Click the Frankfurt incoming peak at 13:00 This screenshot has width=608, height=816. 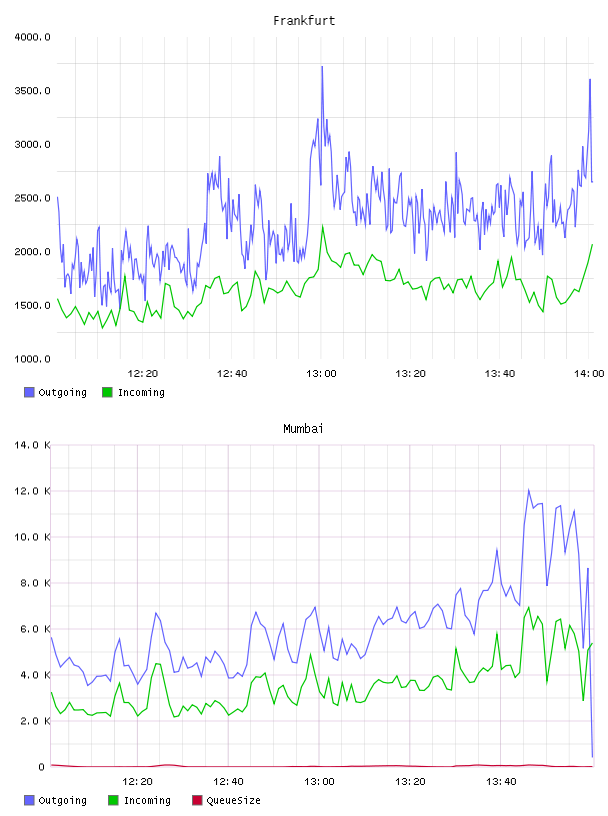pos(322,226)
